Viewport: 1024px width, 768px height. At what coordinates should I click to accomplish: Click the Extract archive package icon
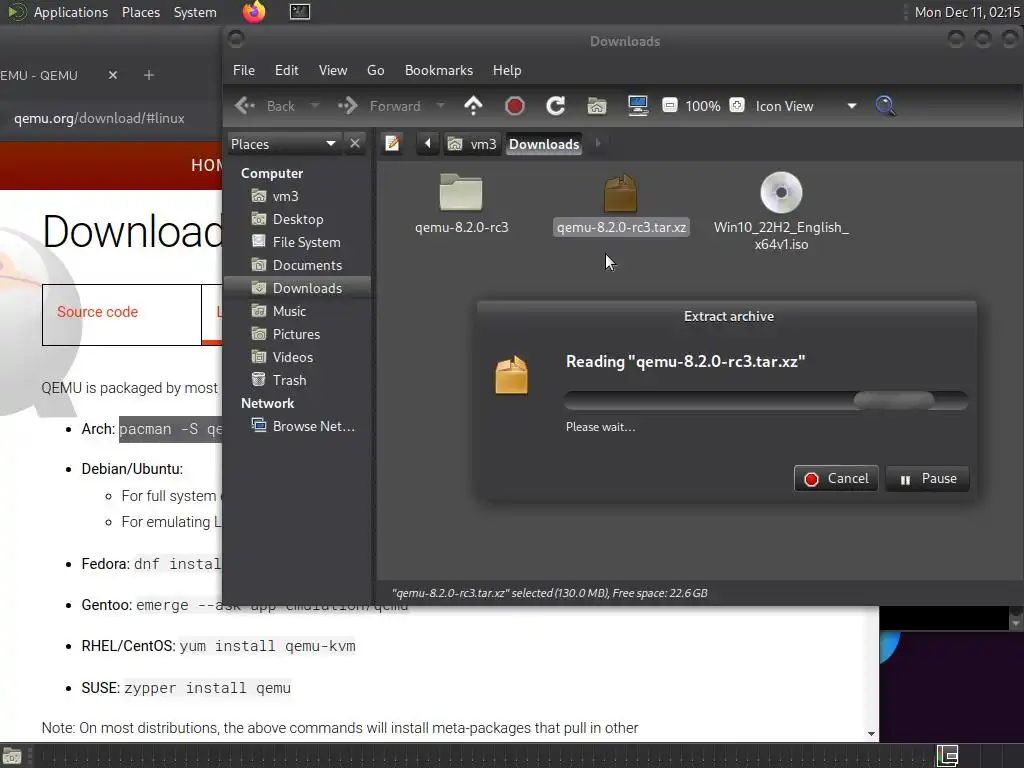(511, 375)
